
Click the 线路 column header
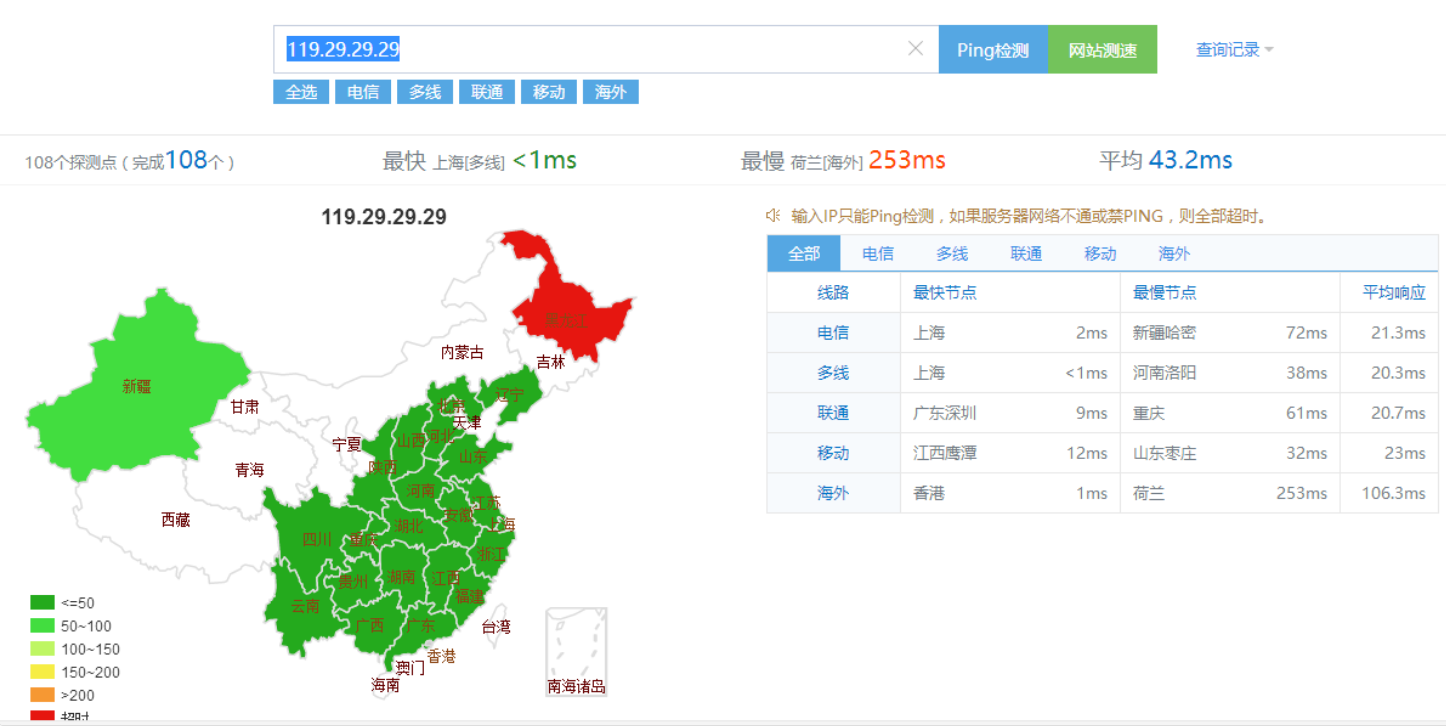click(833, 293)
